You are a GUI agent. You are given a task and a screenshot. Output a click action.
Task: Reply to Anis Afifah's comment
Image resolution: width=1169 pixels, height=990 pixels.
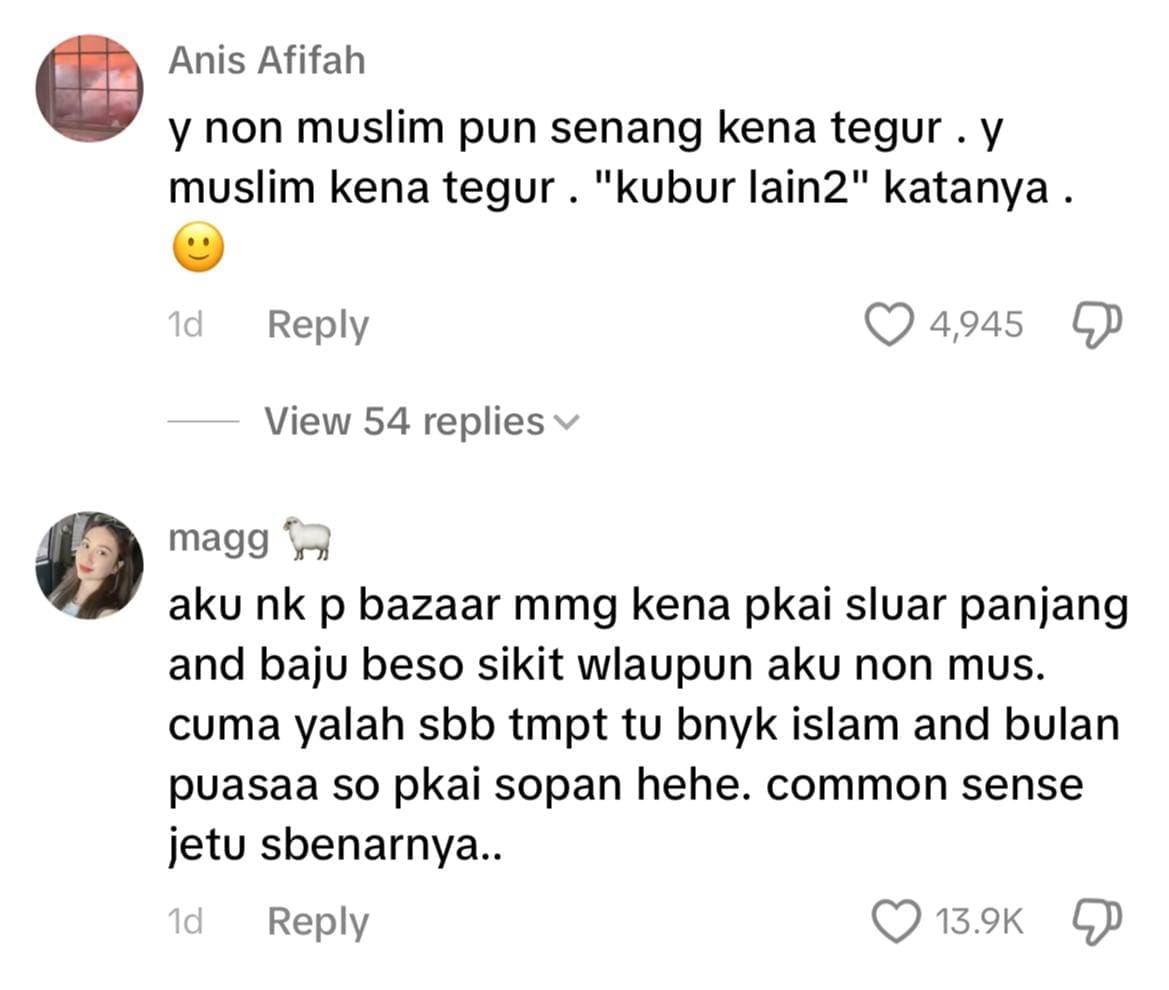[x=318, y=325]
